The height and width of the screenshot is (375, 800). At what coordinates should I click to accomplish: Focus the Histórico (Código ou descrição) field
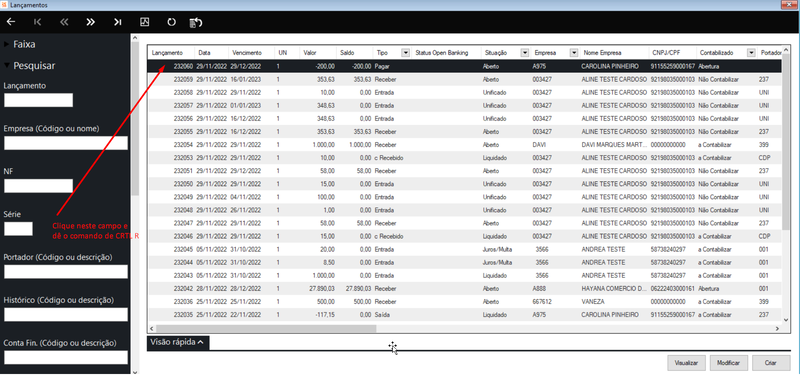click(66, 314)
